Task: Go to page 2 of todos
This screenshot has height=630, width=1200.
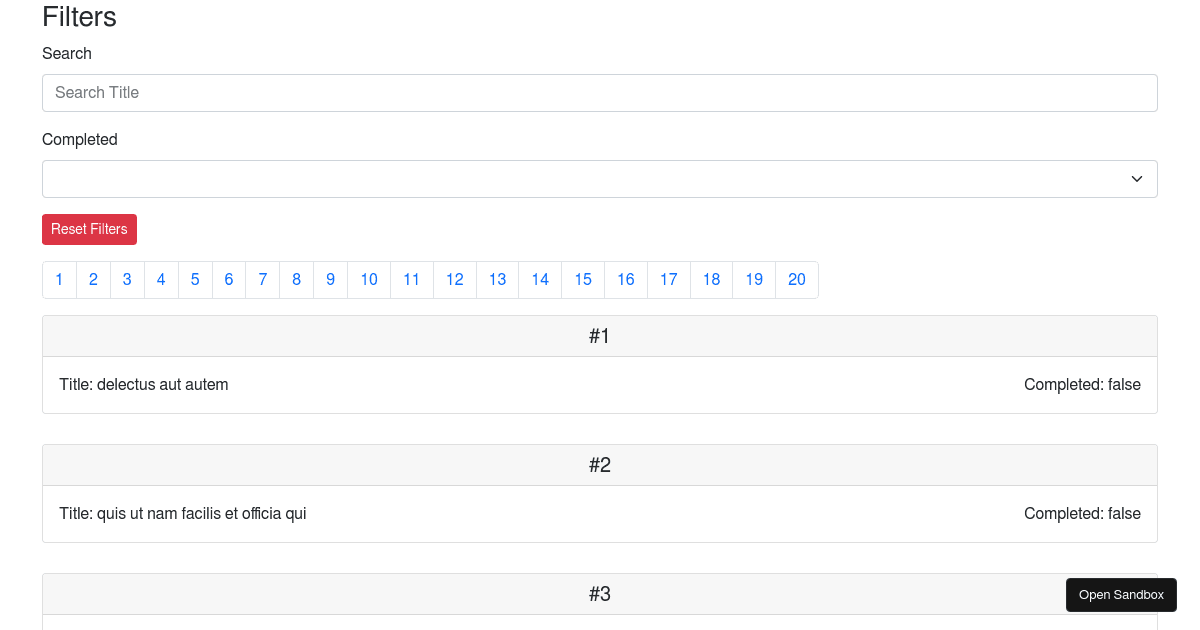Action: point(93,280)
